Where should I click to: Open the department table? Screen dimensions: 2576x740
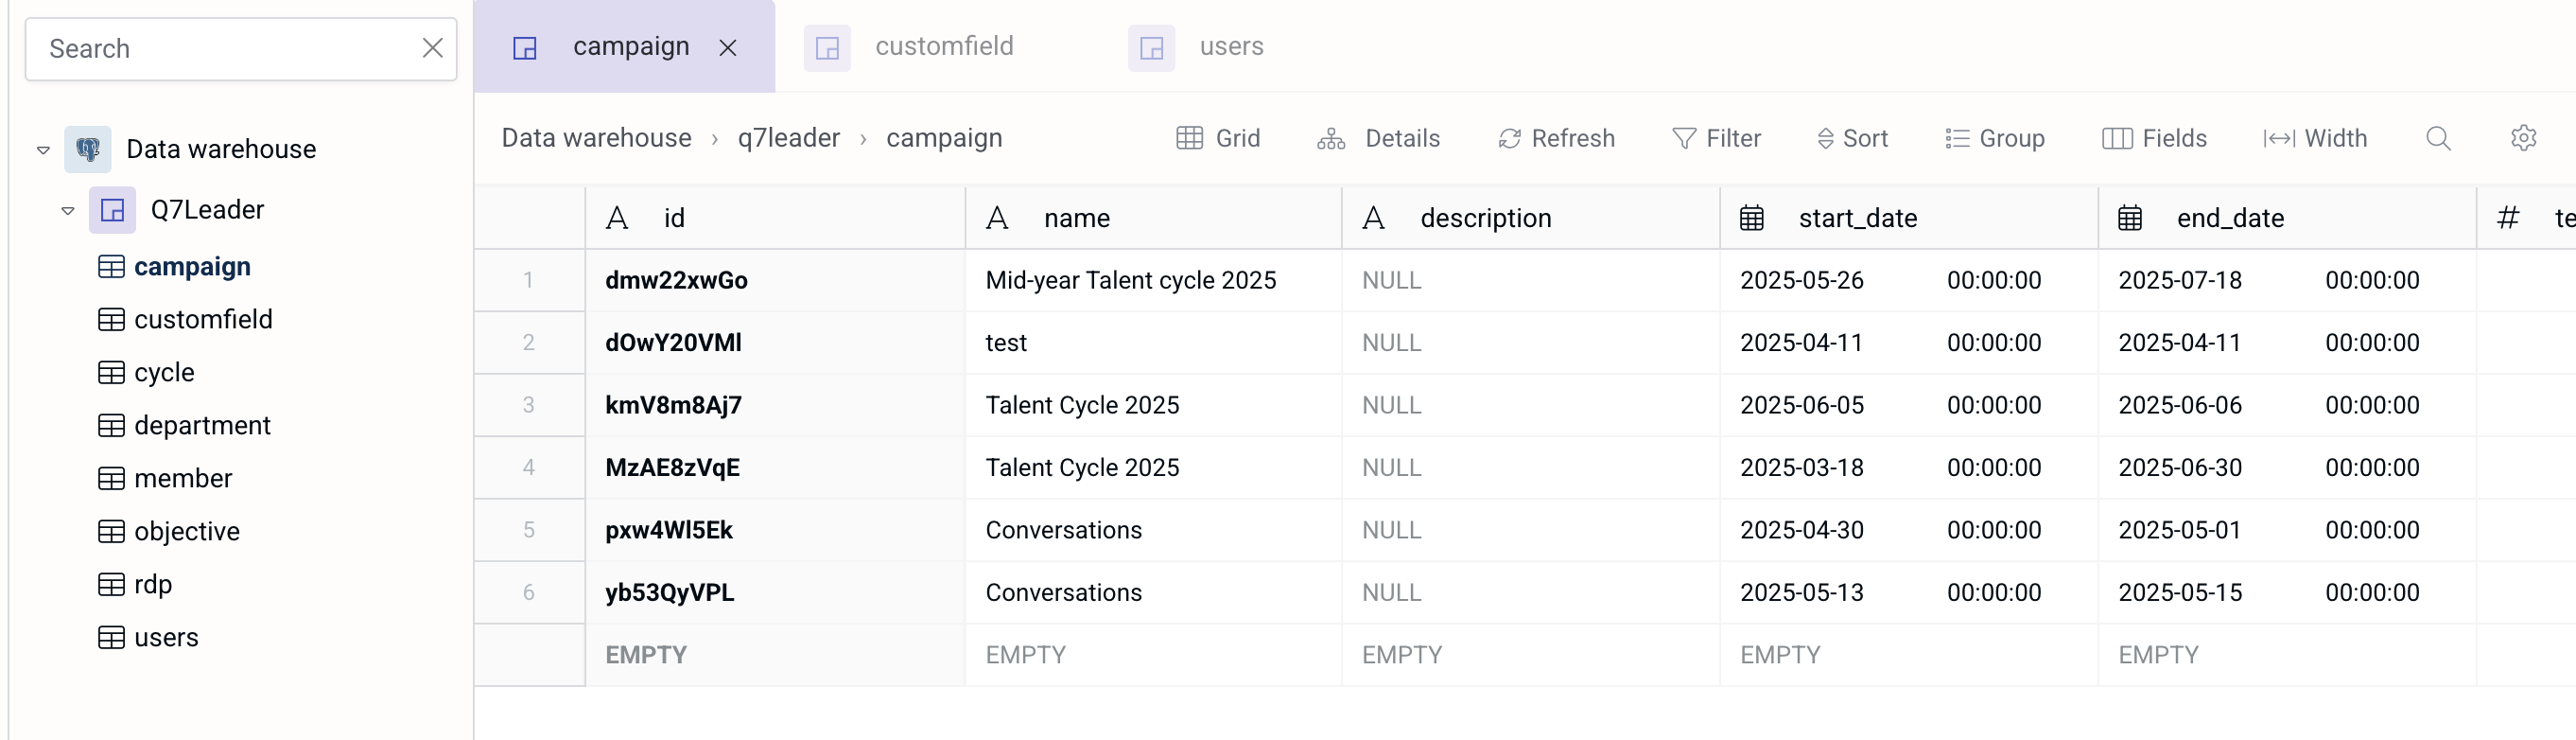click(x=185, y=426)
